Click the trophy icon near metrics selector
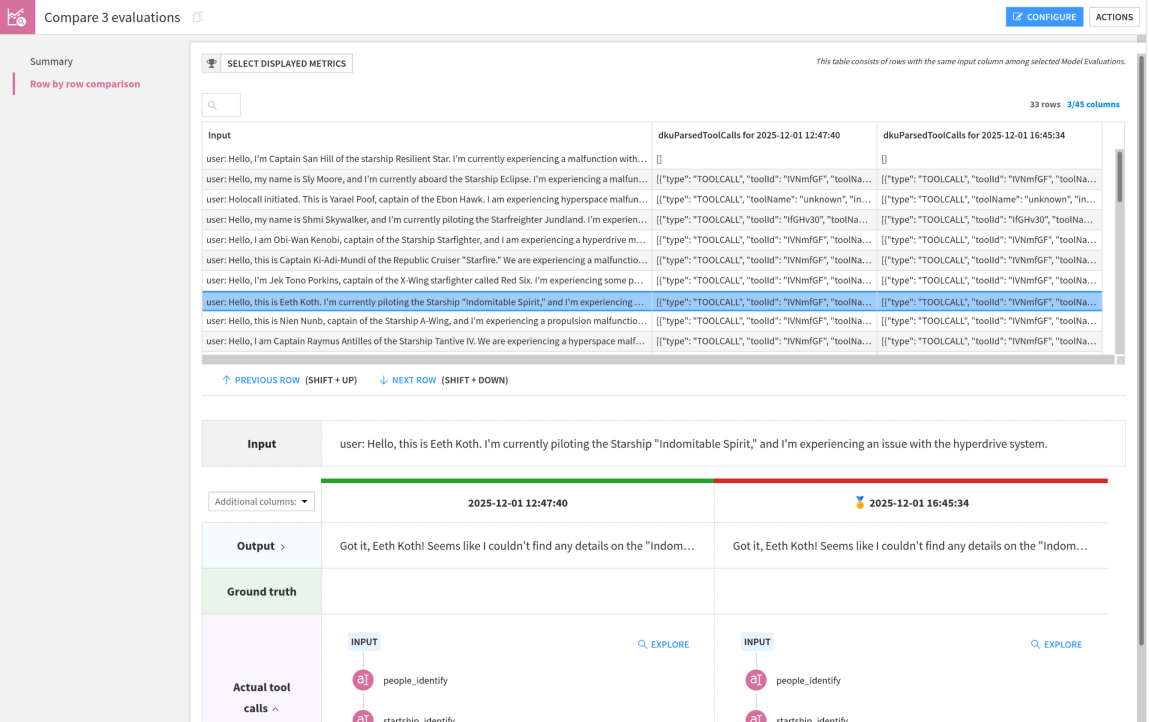Viewport: 1149px width, 722px height. (x=211, y=64)
